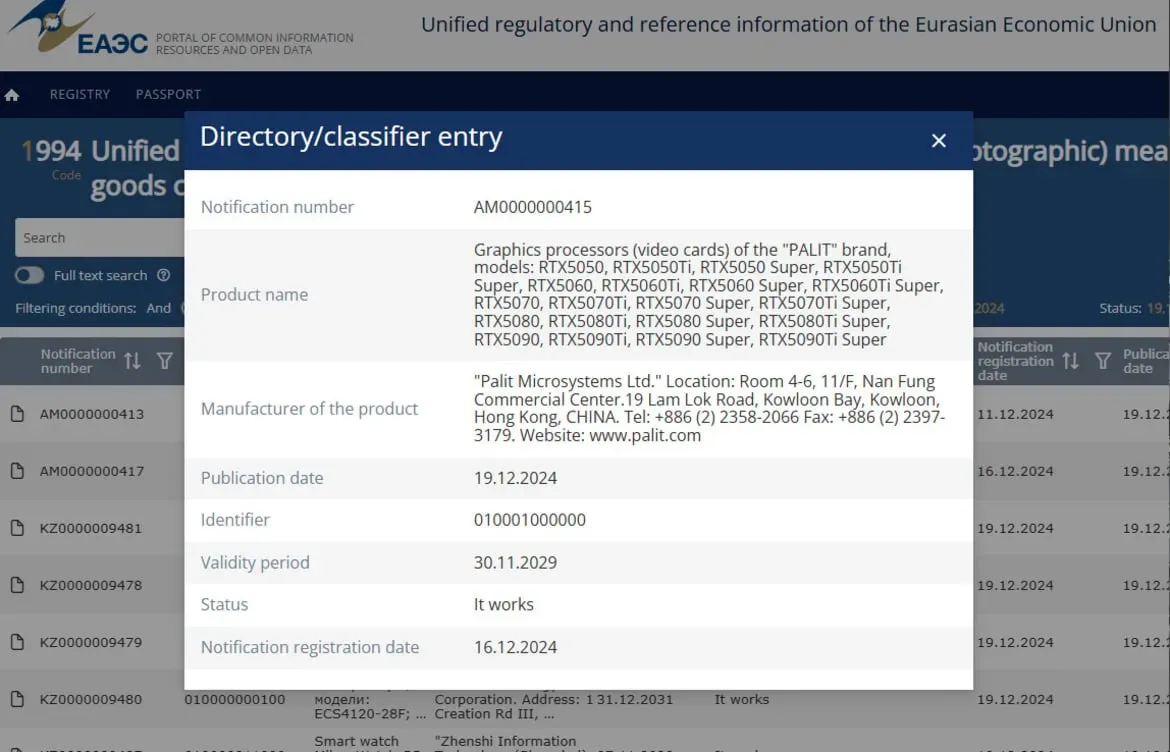
Task: Click validity period 30.11.2029
Action: pos(516,563)
